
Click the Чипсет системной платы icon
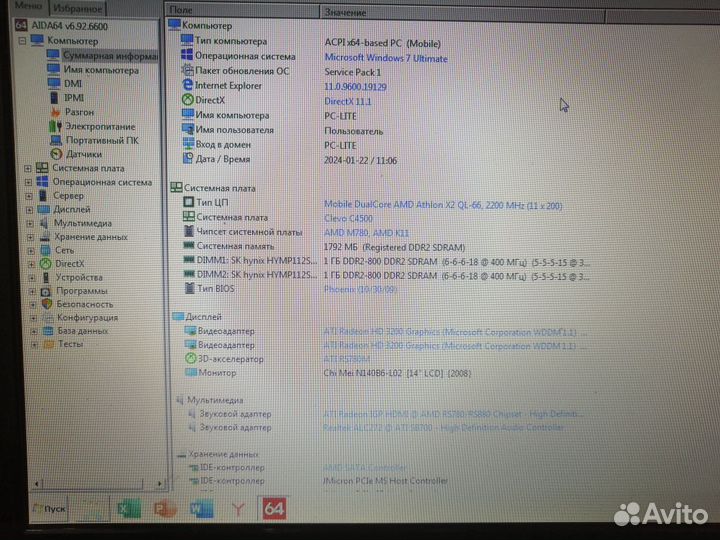pos(189,231)
